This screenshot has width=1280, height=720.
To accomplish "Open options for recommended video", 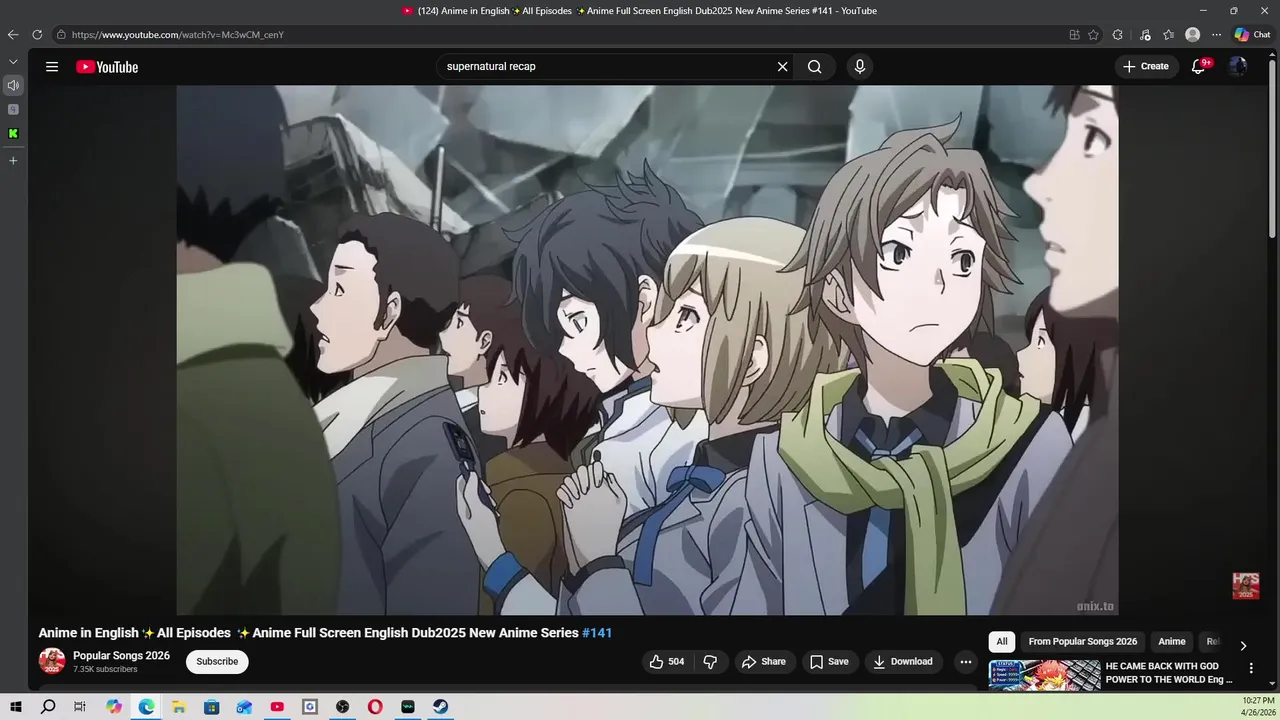I will coord(1251,668).
